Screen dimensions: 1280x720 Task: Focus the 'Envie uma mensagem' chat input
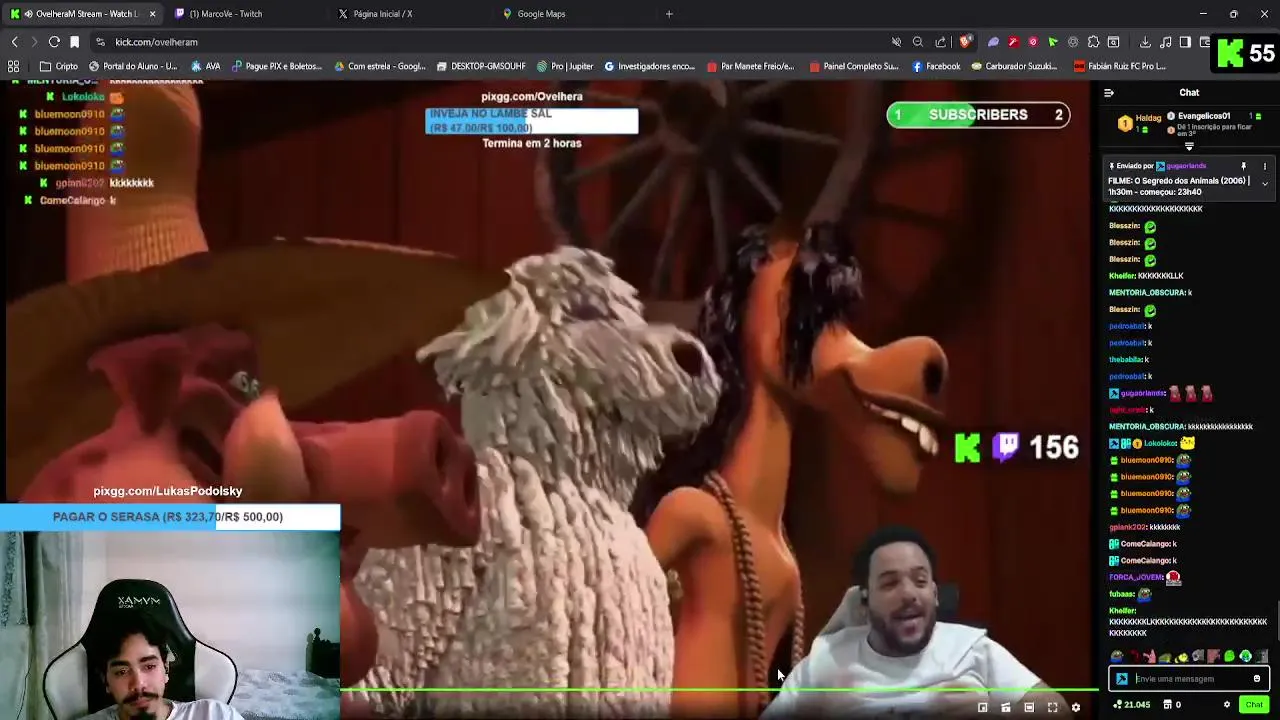pyautogui.click(x=1190, y=679)
